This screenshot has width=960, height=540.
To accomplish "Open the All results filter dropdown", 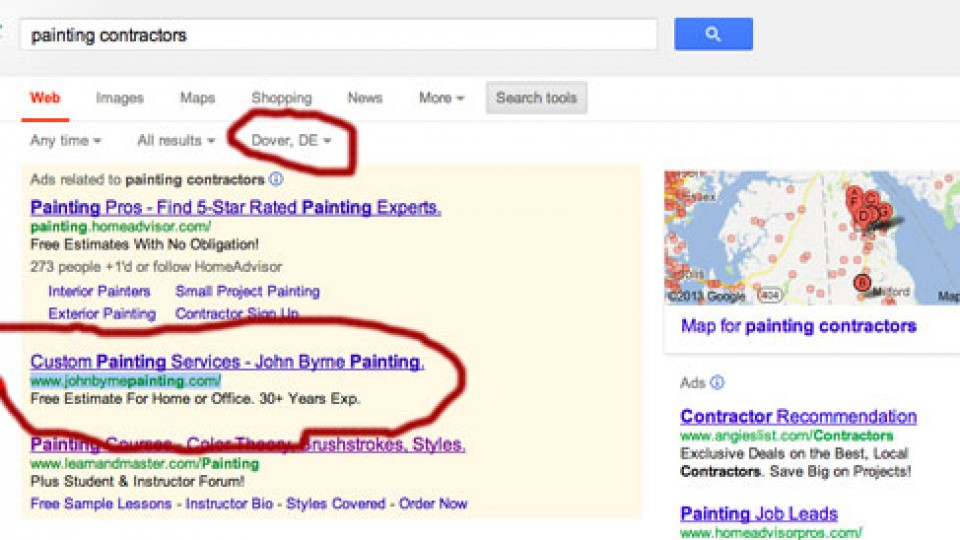I will point(176,140).
